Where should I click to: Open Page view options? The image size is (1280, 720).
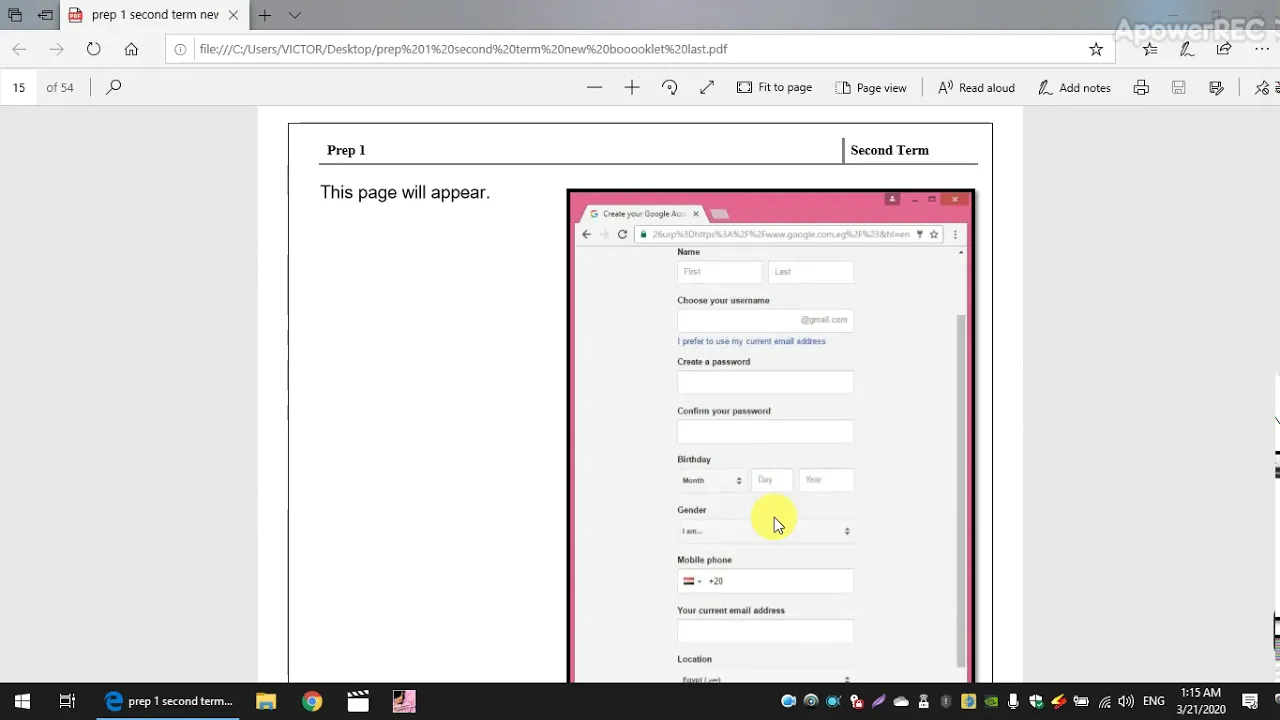pos(870,87)
